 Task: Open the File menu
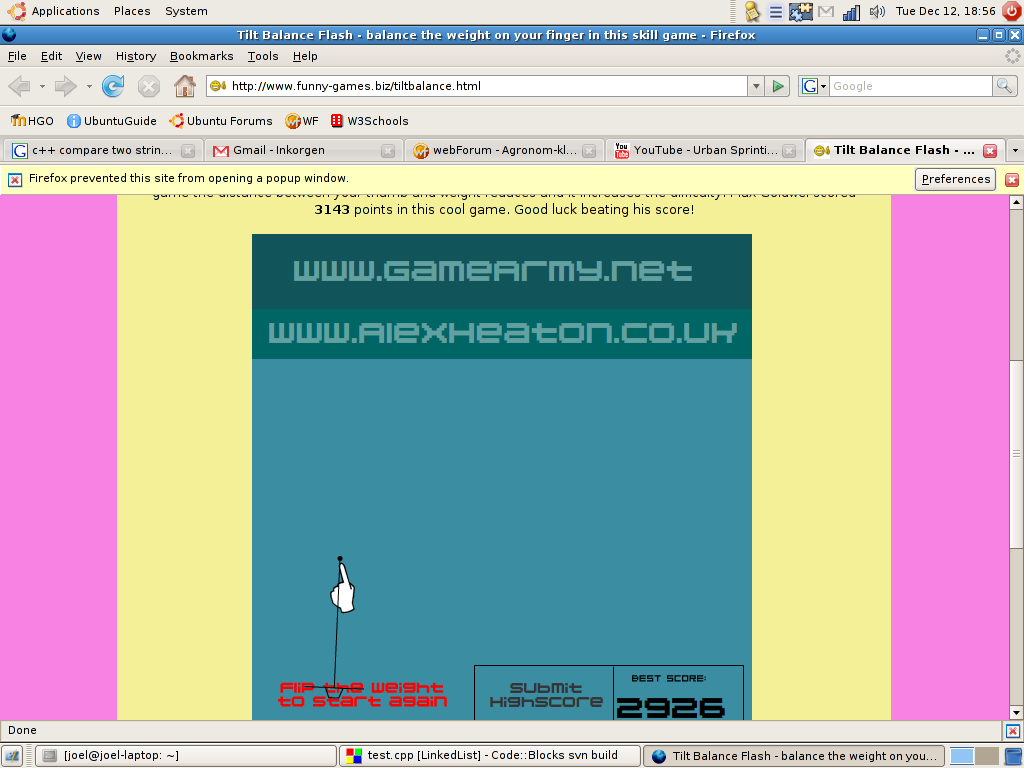[x=17, y=56]
